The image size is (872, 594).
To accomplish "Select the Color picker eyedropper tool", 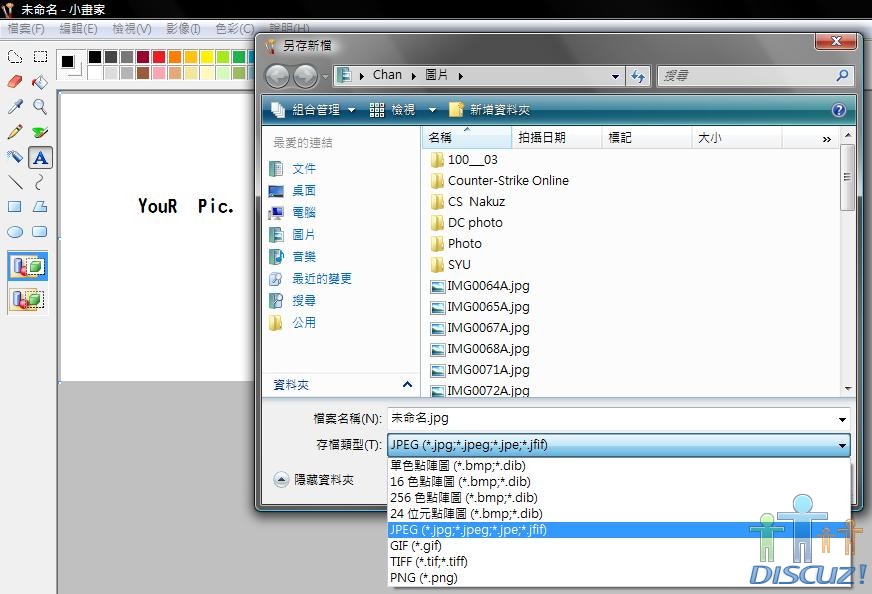I will point(15,107).
